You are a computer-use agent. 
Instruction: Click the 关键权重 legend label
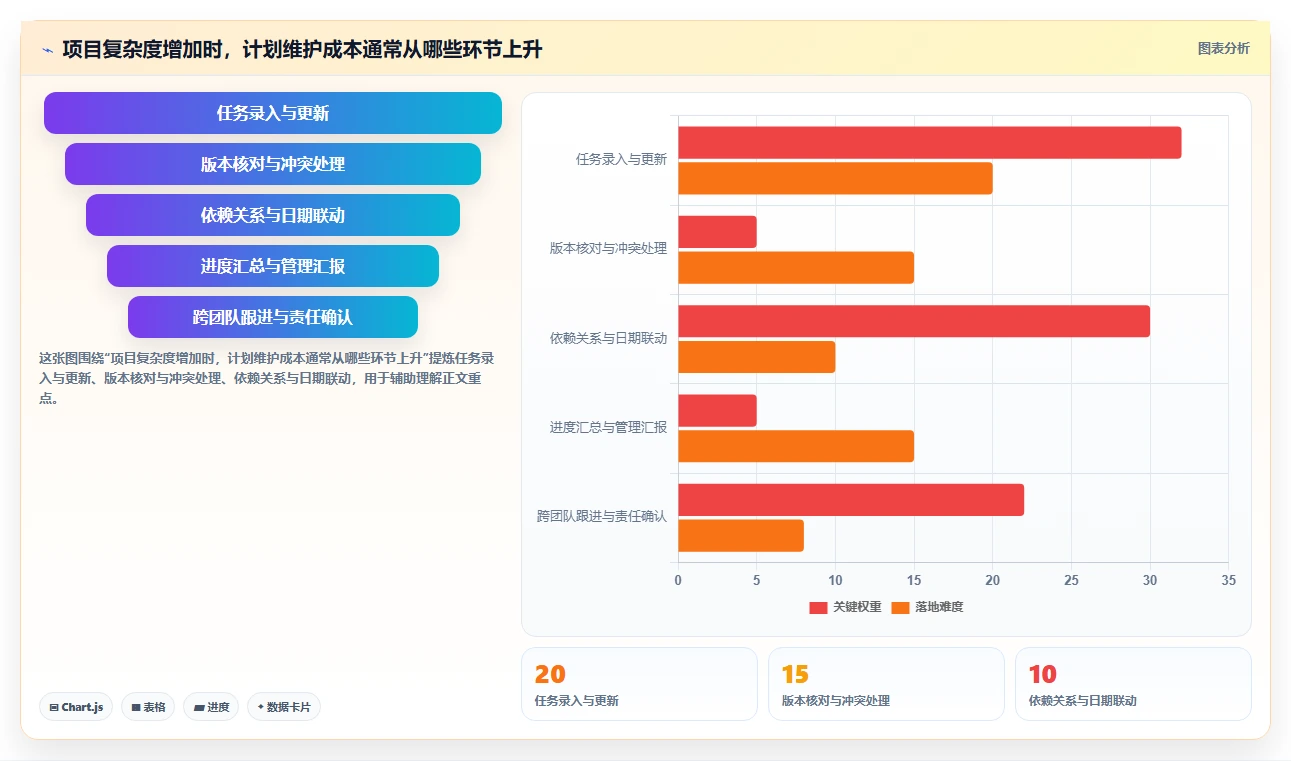tap(857, 608)
